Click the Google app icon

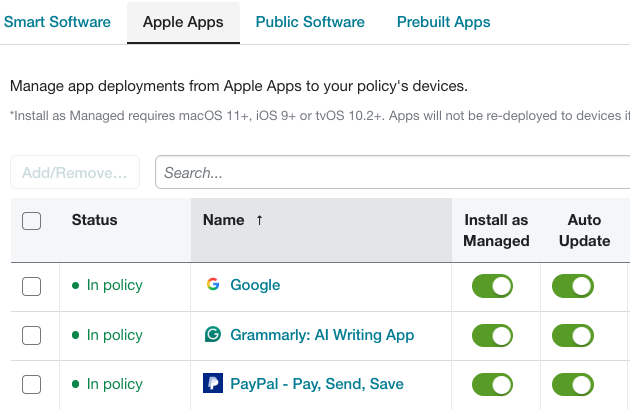point(213,285)
